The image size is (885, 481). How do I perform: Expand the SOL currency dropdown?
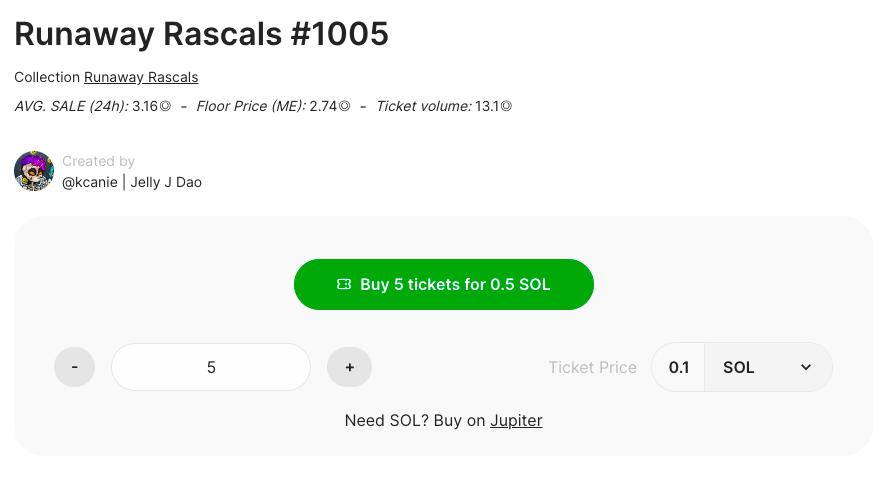(x=767, y=367)
